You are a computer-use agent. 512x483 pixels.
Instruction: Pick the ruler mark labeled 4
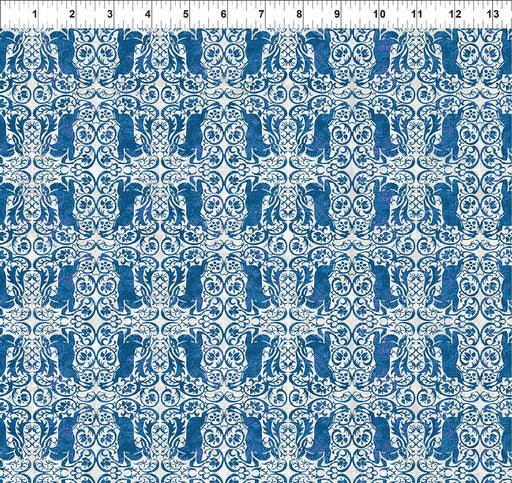pos(148,14)
